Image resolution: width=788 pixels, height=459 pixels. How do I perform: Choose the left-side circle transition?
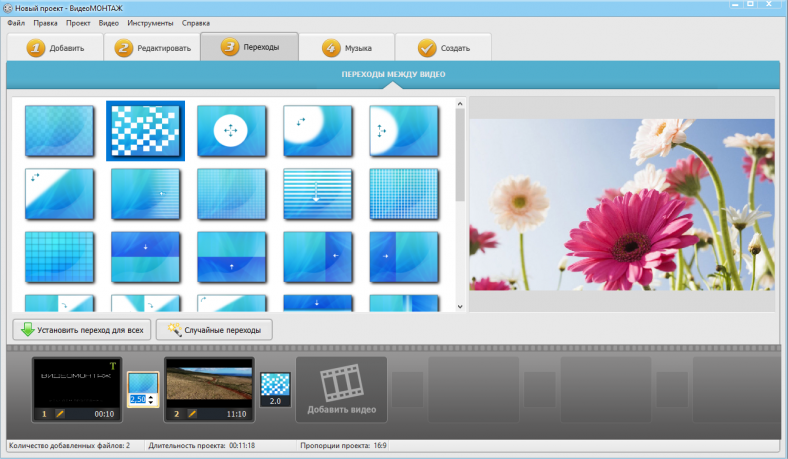click(x=404, y=131)
